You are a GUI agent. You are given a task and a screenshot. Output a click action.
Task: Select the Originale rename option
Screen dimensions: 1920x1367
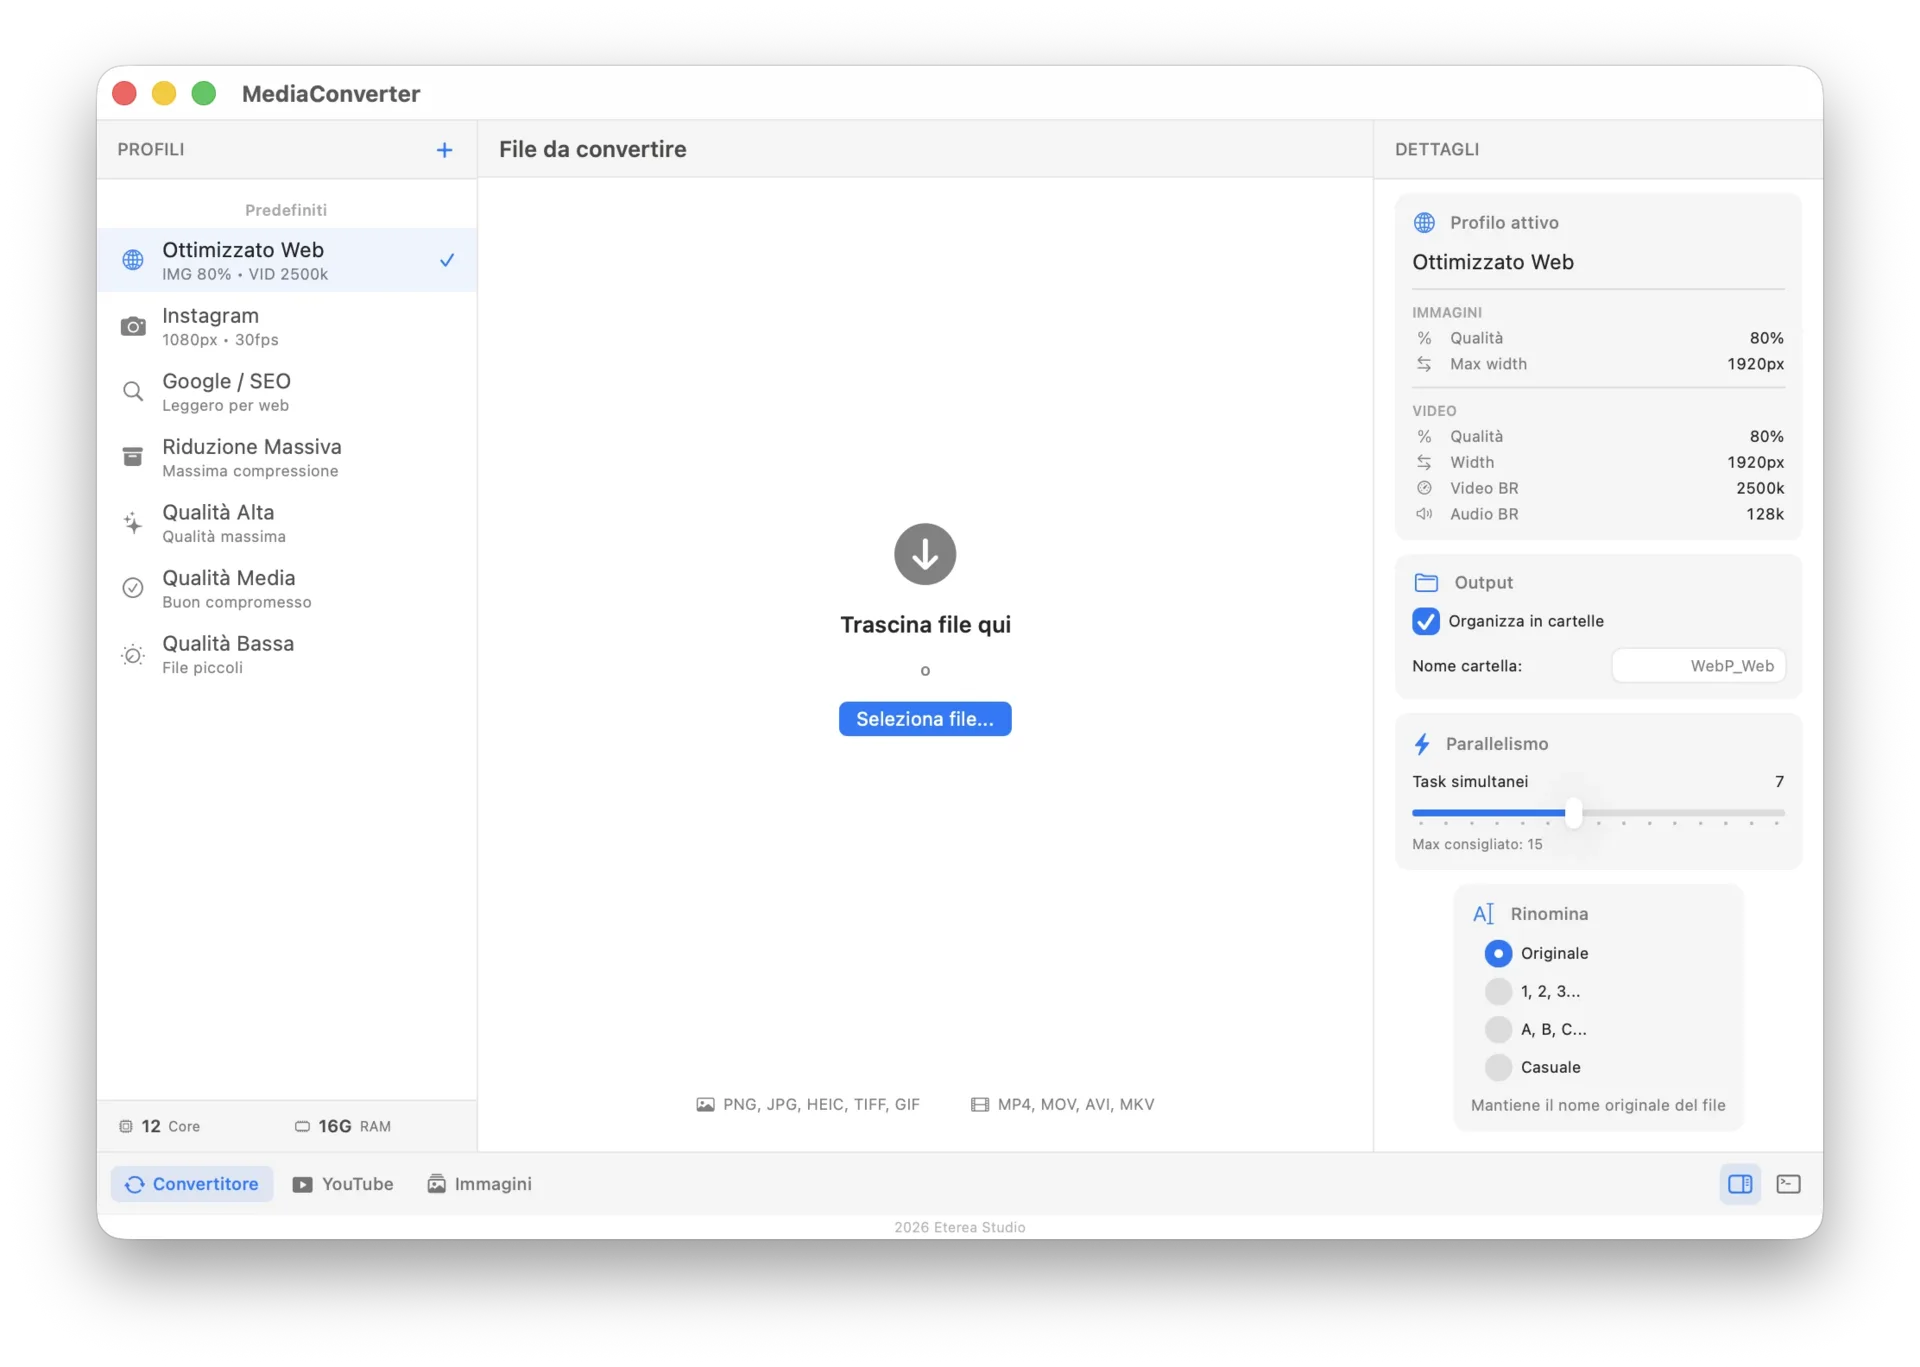(x=1498, y=953)
